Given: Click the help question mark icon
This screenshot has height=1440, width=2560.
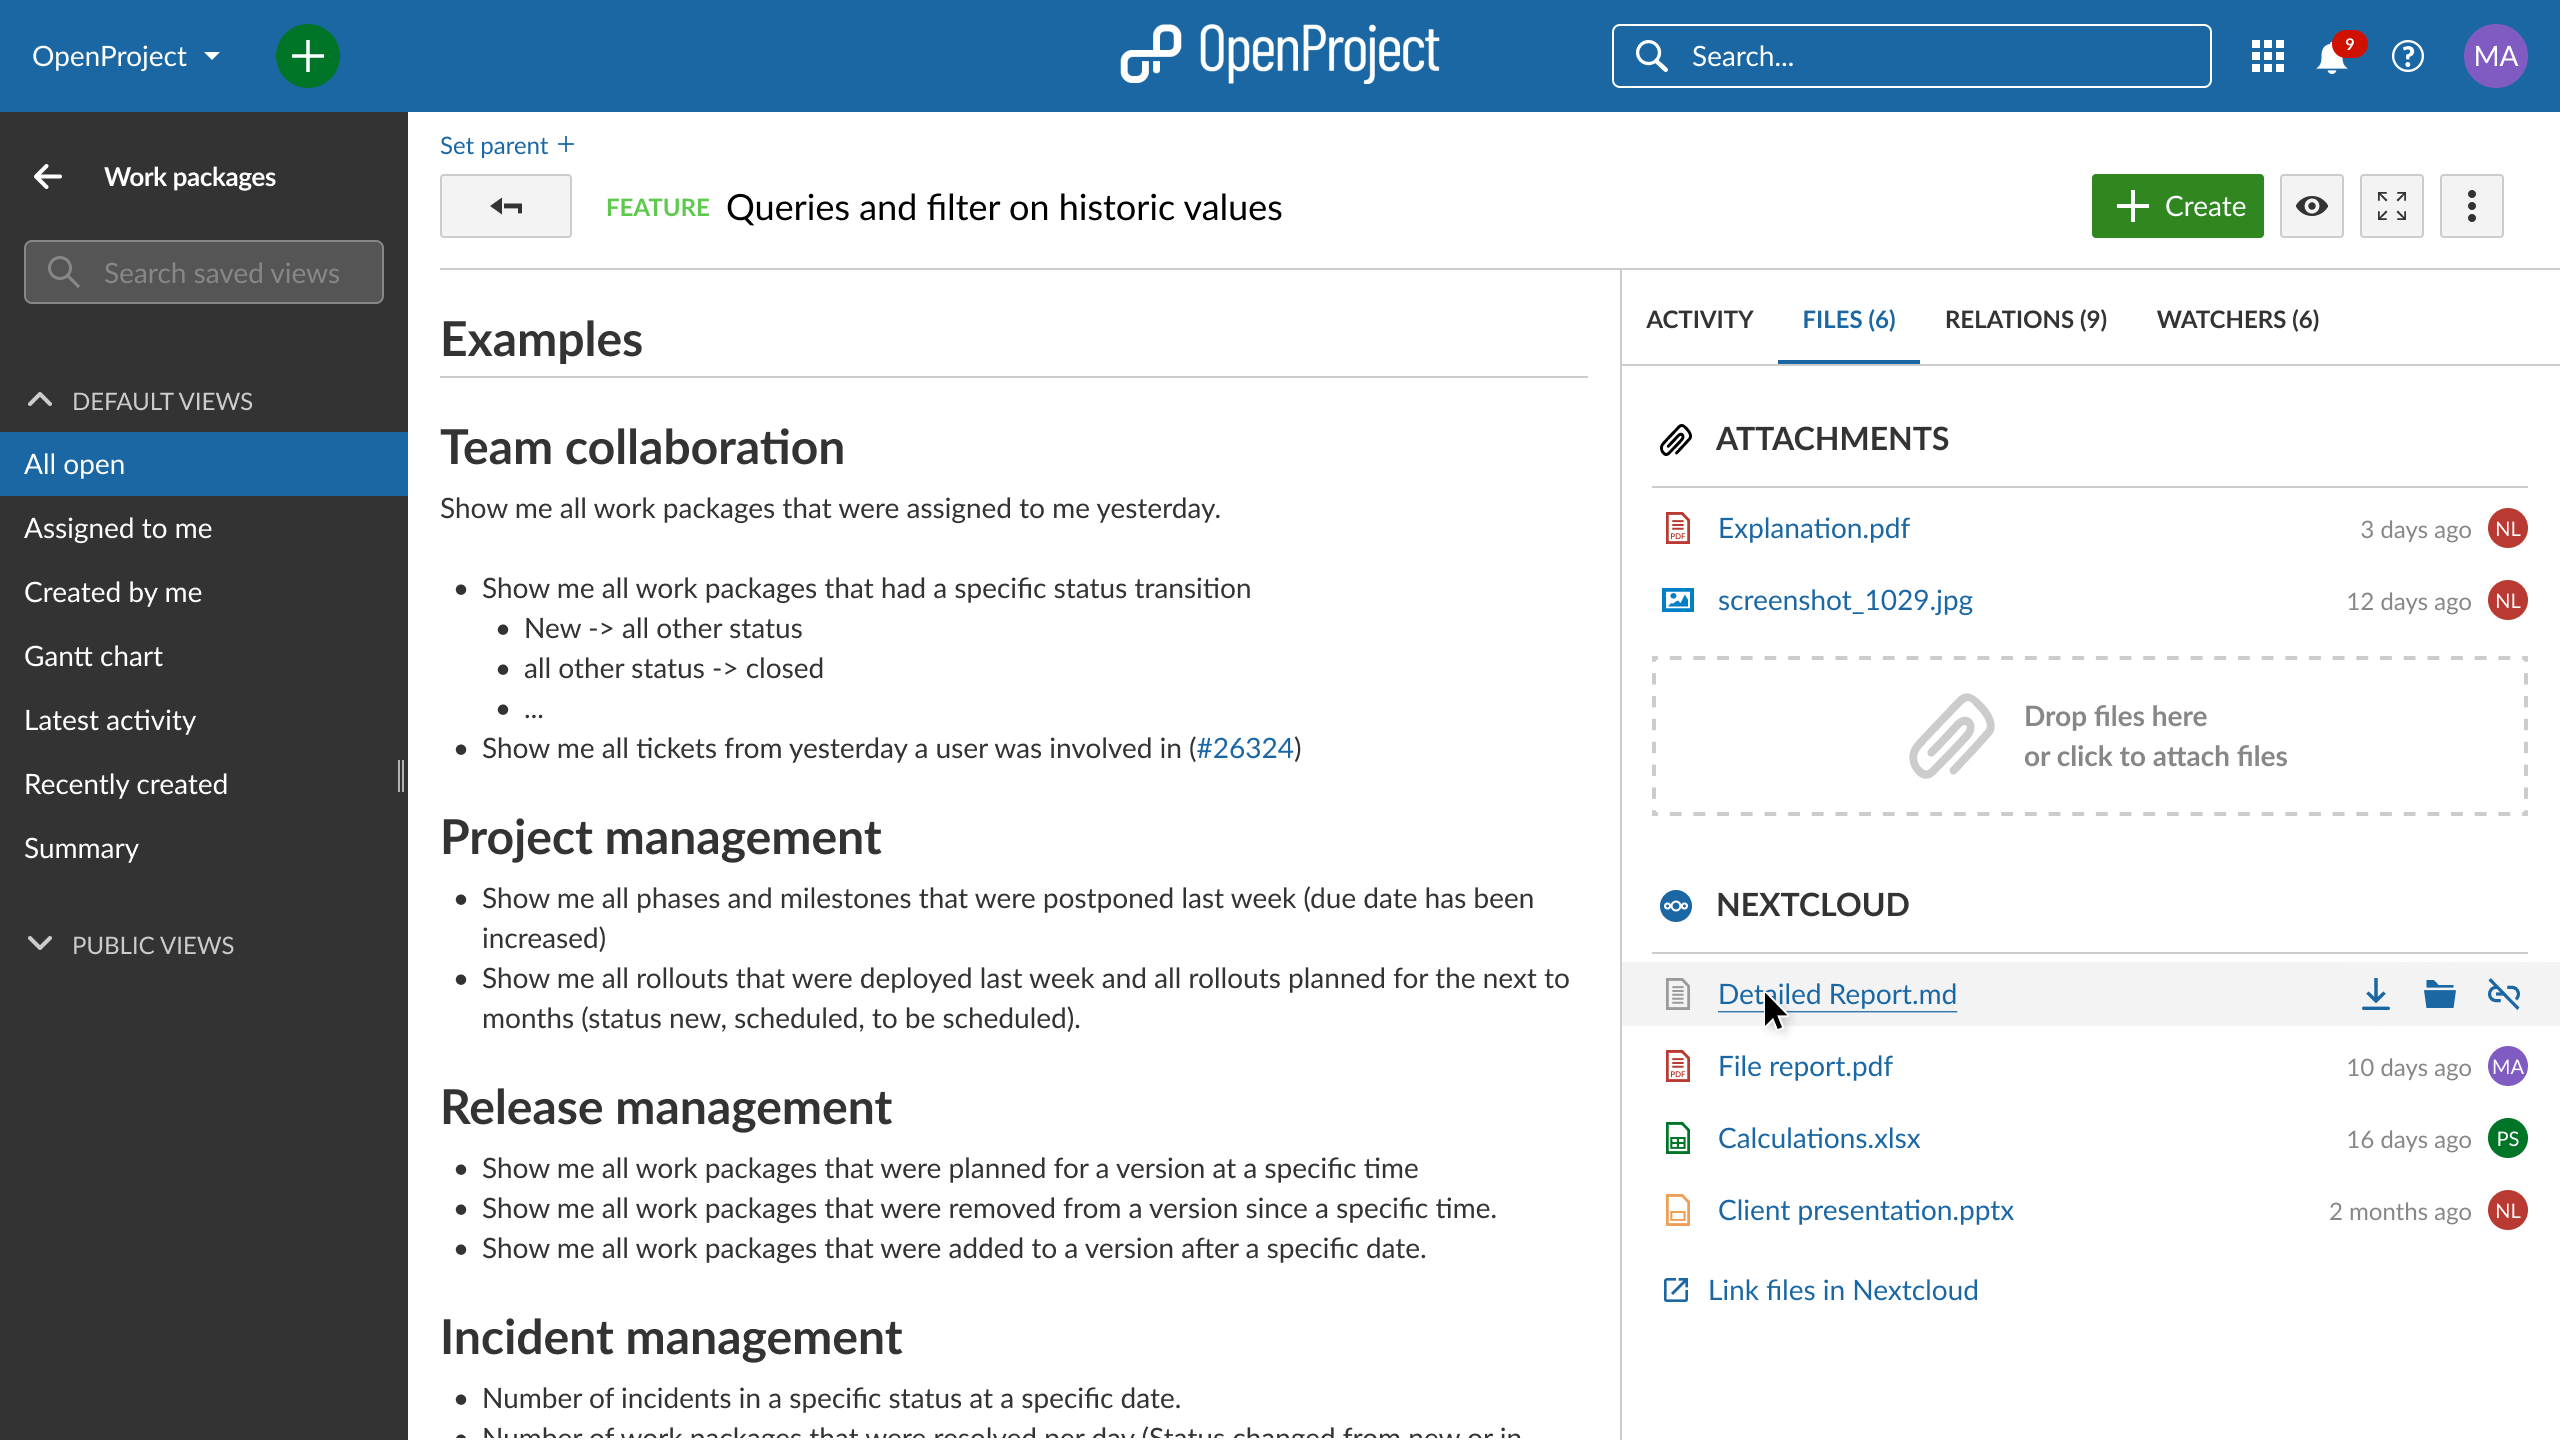Looking at the screenshot, I should coord(2407,56).
